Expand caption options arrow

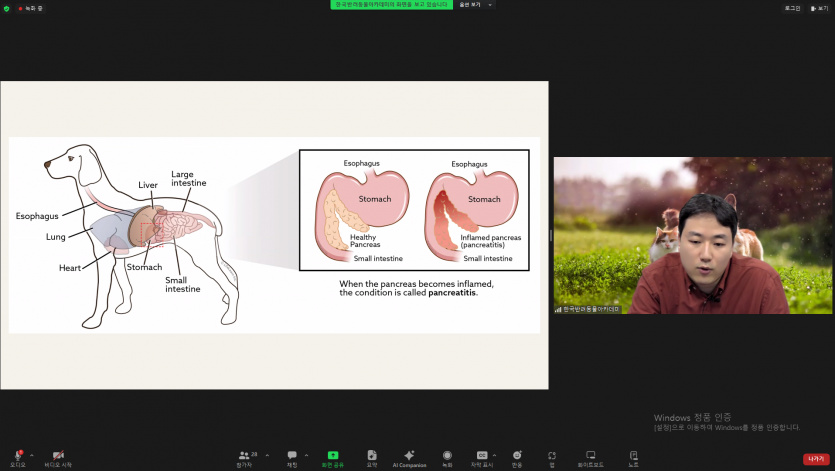494,456
